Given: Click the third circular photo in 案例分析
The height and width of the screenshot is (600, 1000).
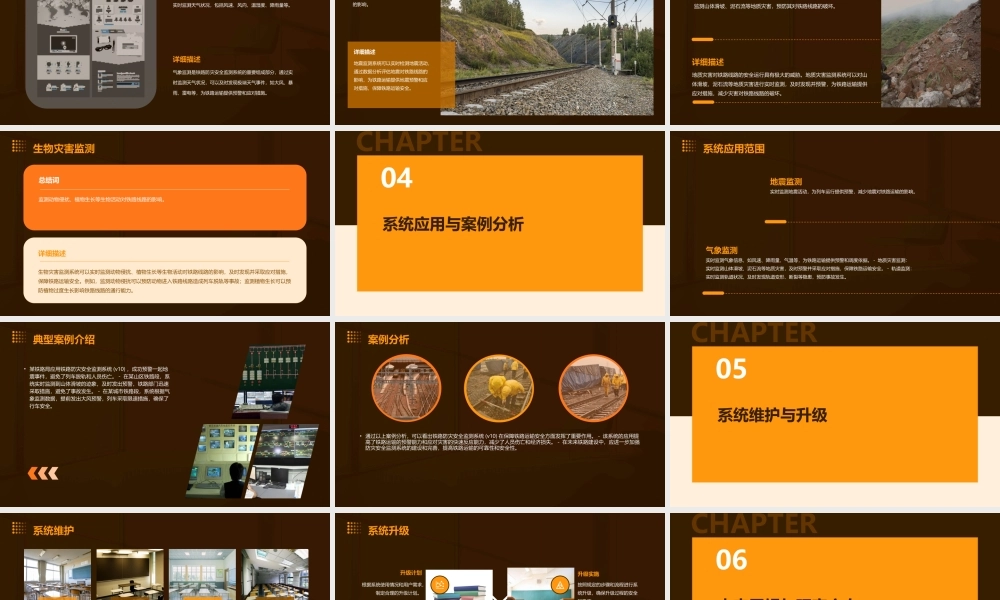Looking at the screenshot, I should coord(593,388).
